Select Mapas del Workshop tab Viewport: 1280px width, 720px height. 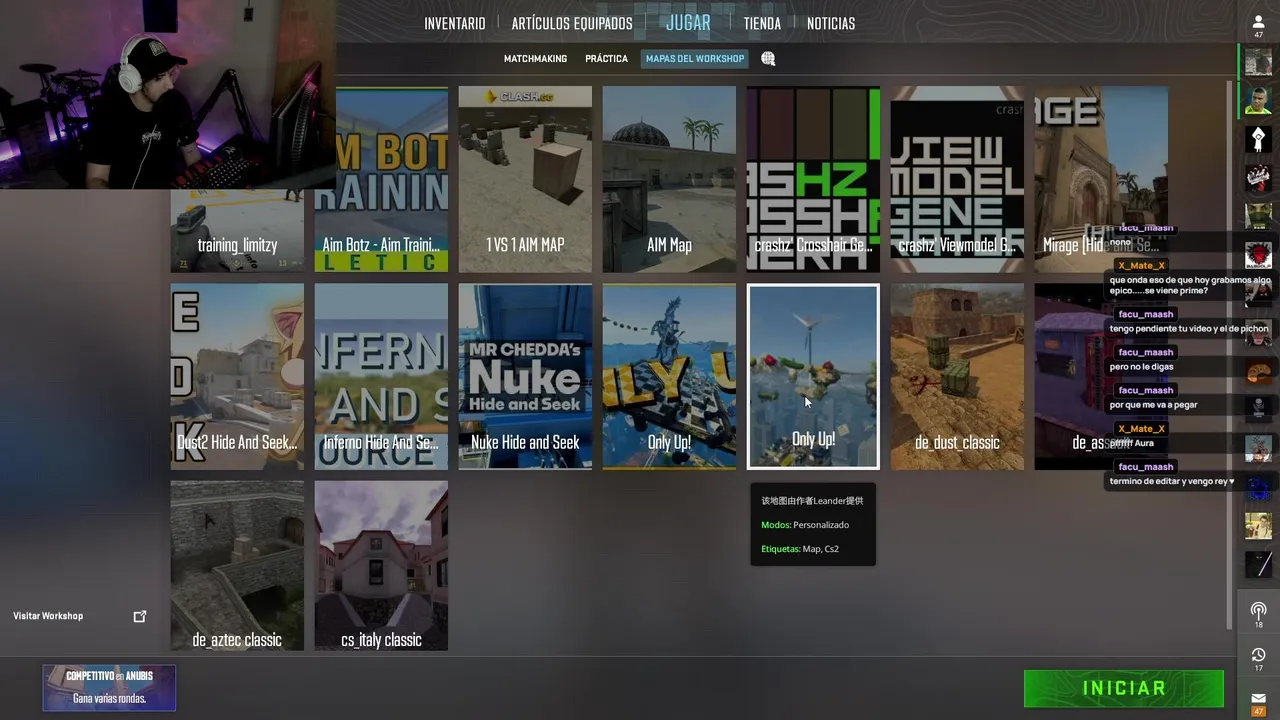(695, 59)
